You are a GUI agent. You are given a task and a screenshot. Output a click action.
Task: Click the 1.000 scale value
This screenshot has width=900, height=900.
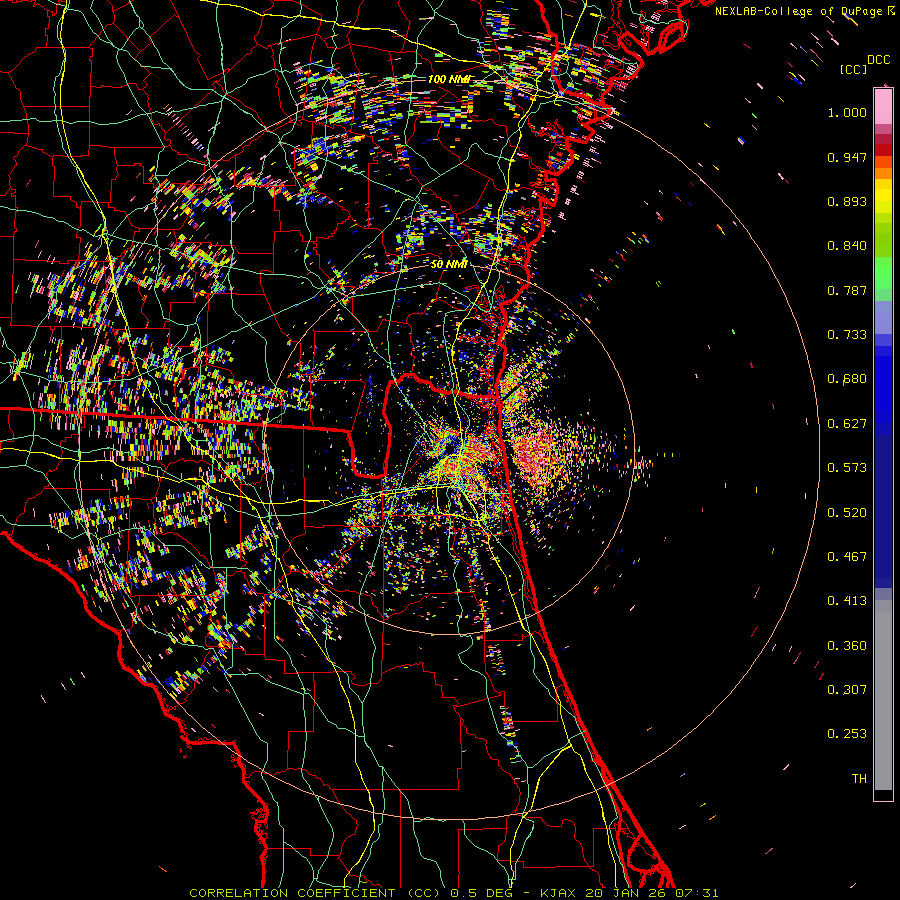(847, 112)
